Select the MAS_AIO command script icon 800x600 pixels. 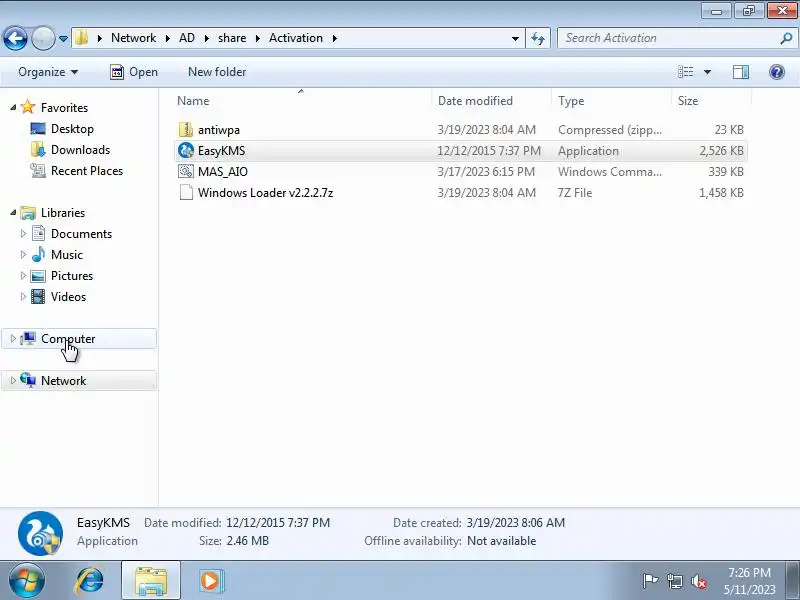186,171
